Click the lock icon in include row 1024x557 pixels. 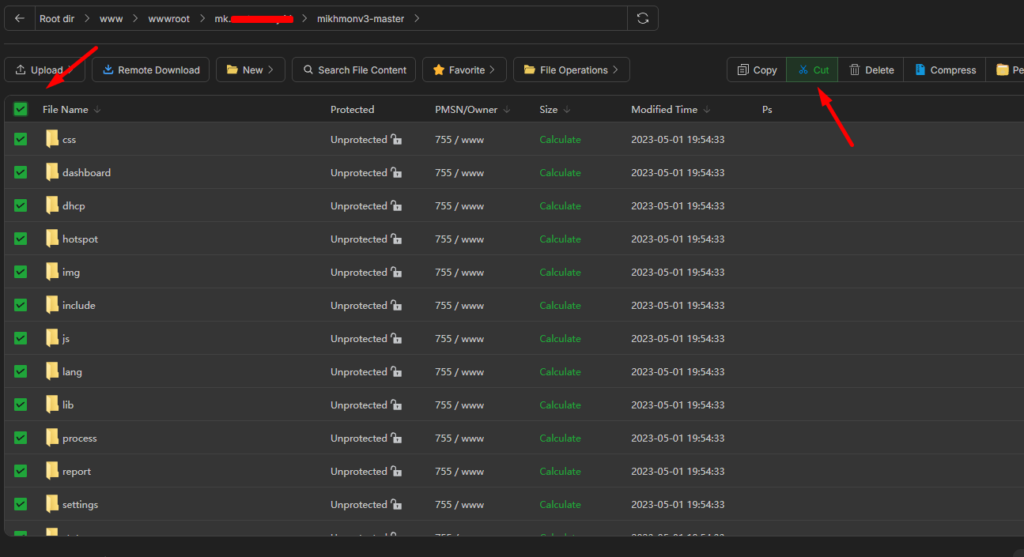(396, 305)
